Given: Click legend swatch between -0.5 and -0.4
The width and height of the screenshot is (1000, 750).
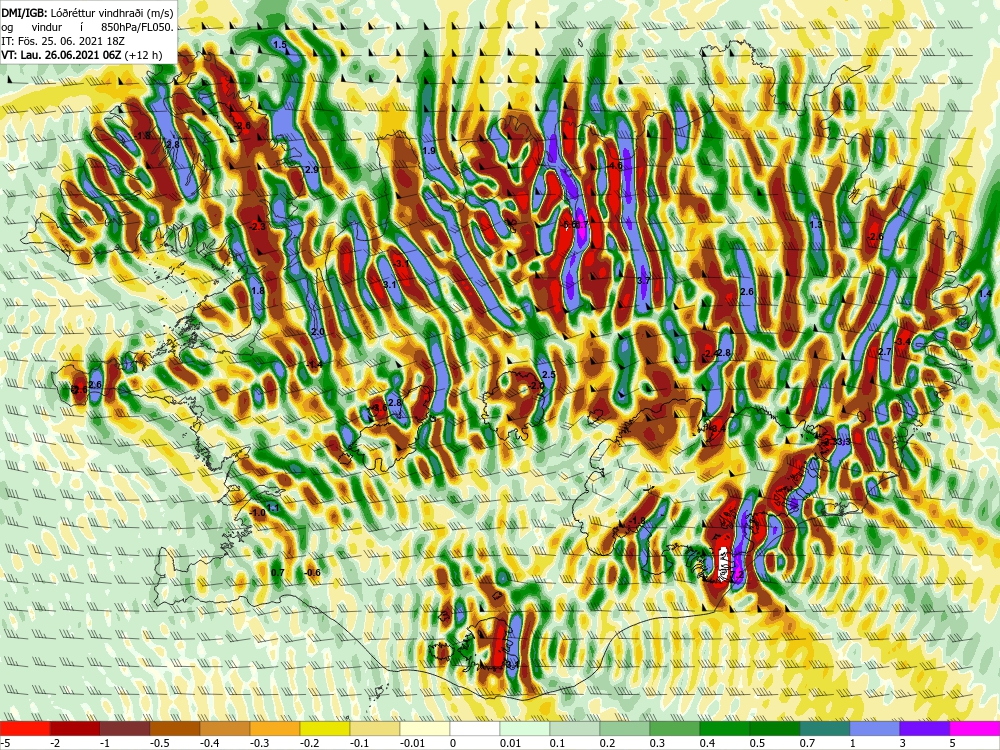Looking at the screenshot, I should click(x=175, y=728).
